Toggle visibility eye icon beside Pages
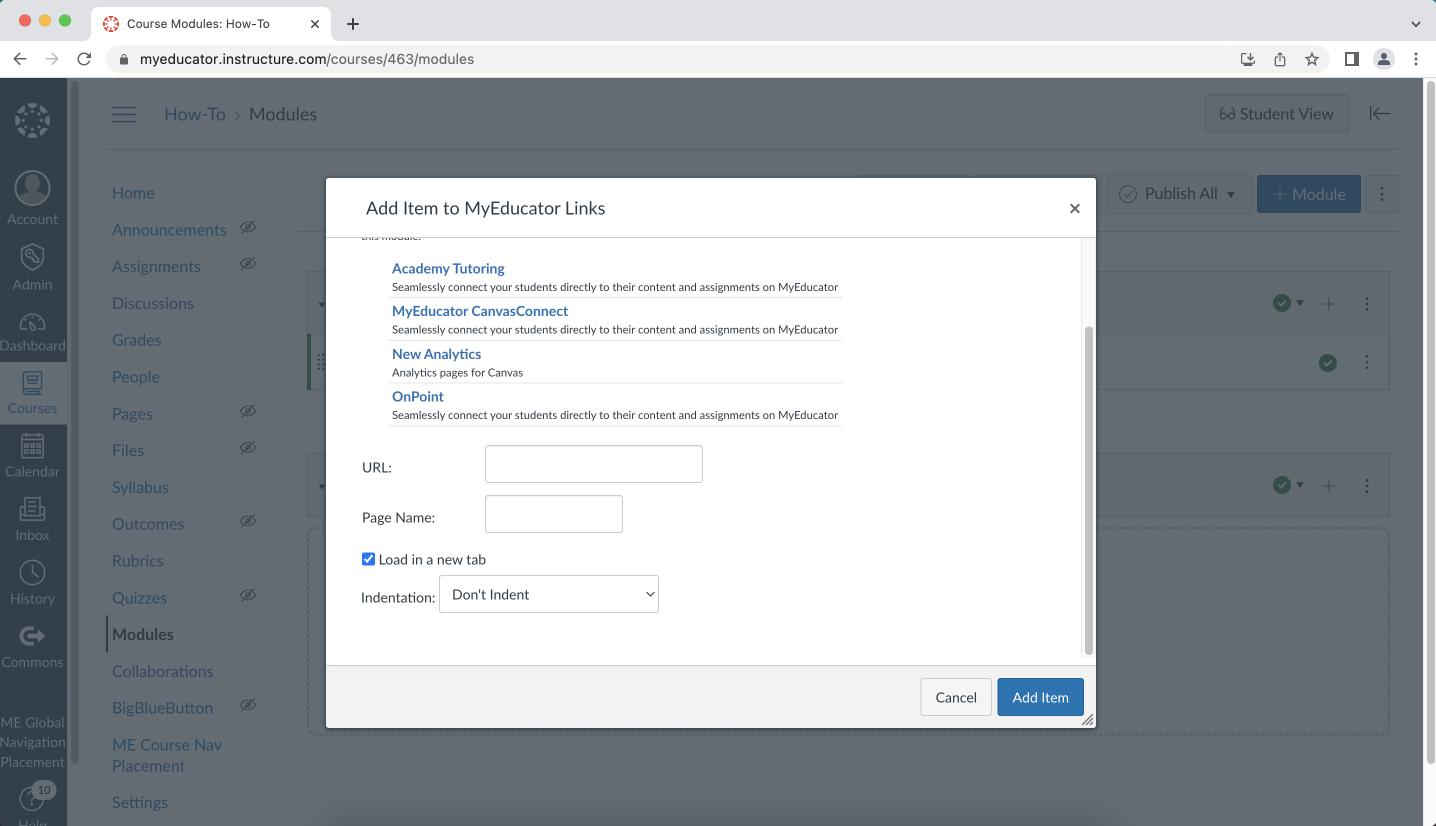 point(248,411)
